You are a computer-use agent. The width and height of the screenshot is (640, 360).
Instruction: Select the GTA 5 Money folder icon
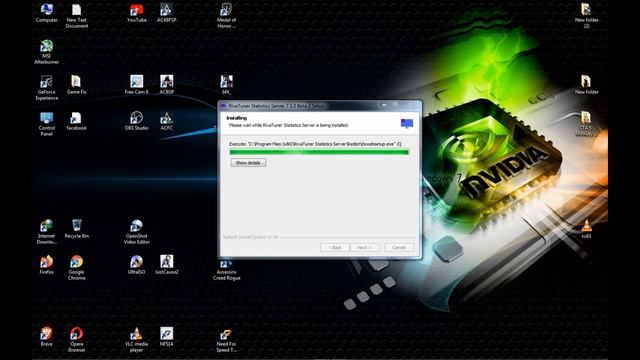pos(586,124)
